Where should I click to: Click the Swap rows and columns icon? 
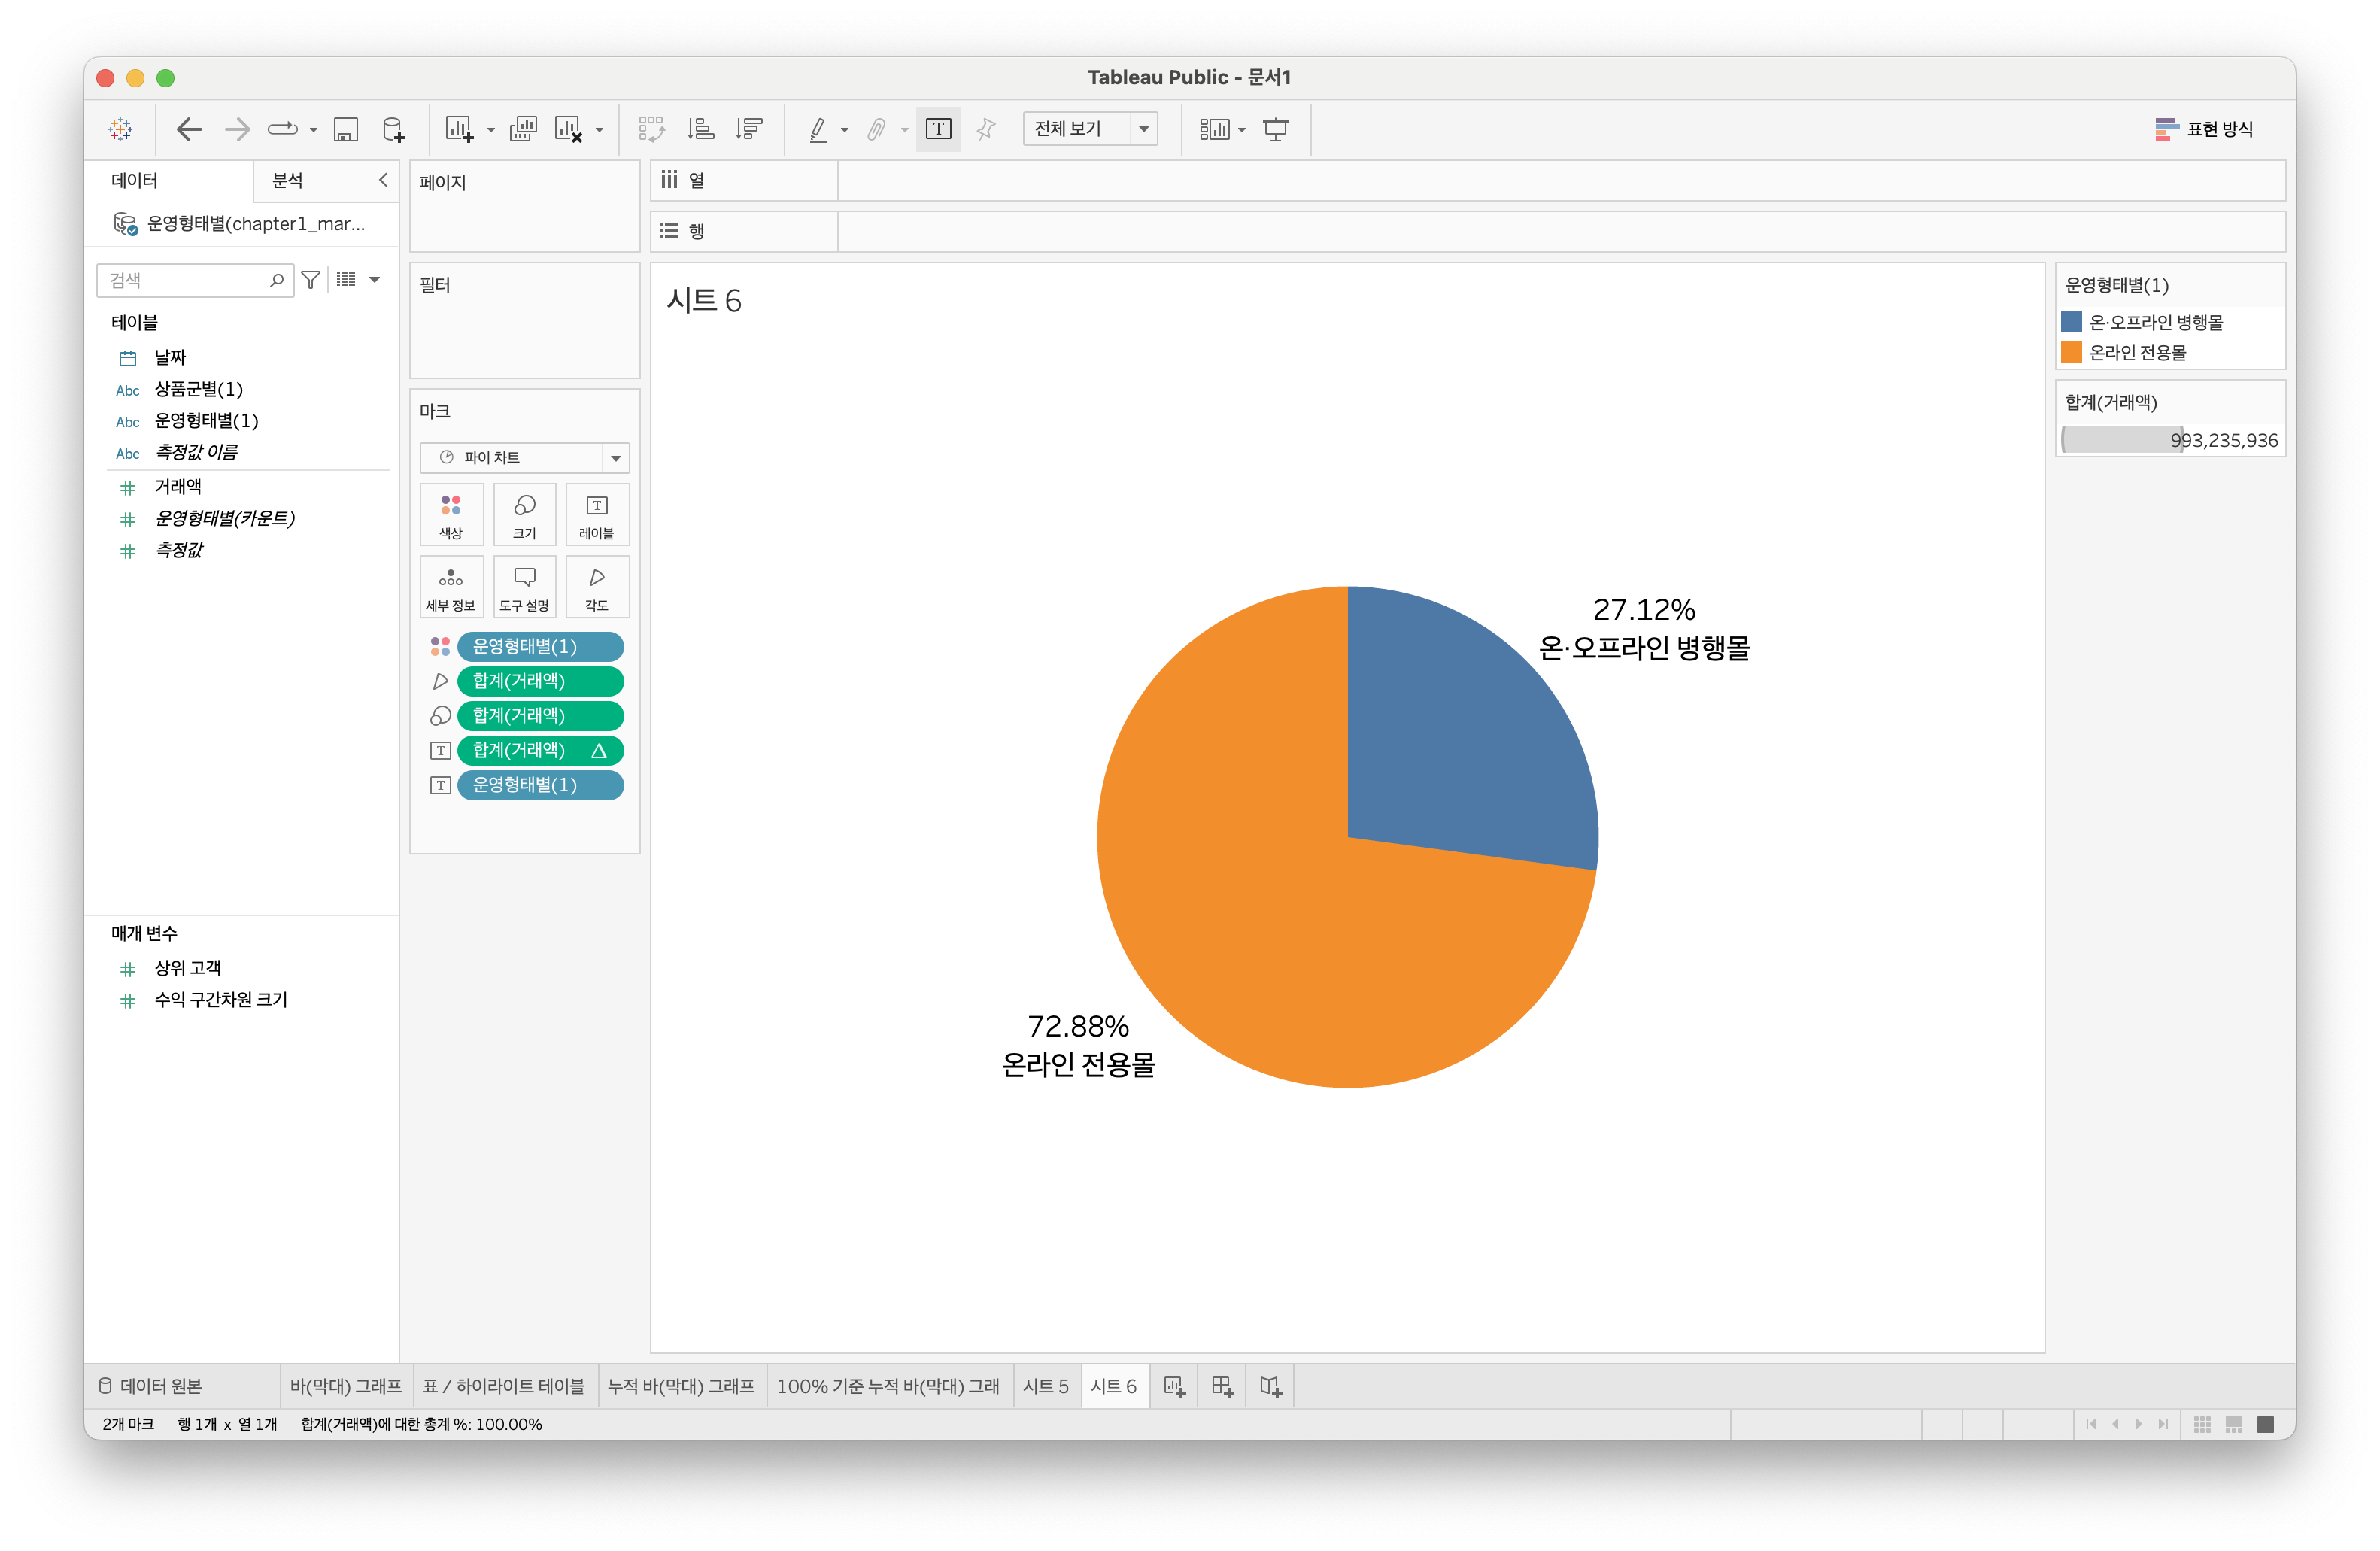651,129
